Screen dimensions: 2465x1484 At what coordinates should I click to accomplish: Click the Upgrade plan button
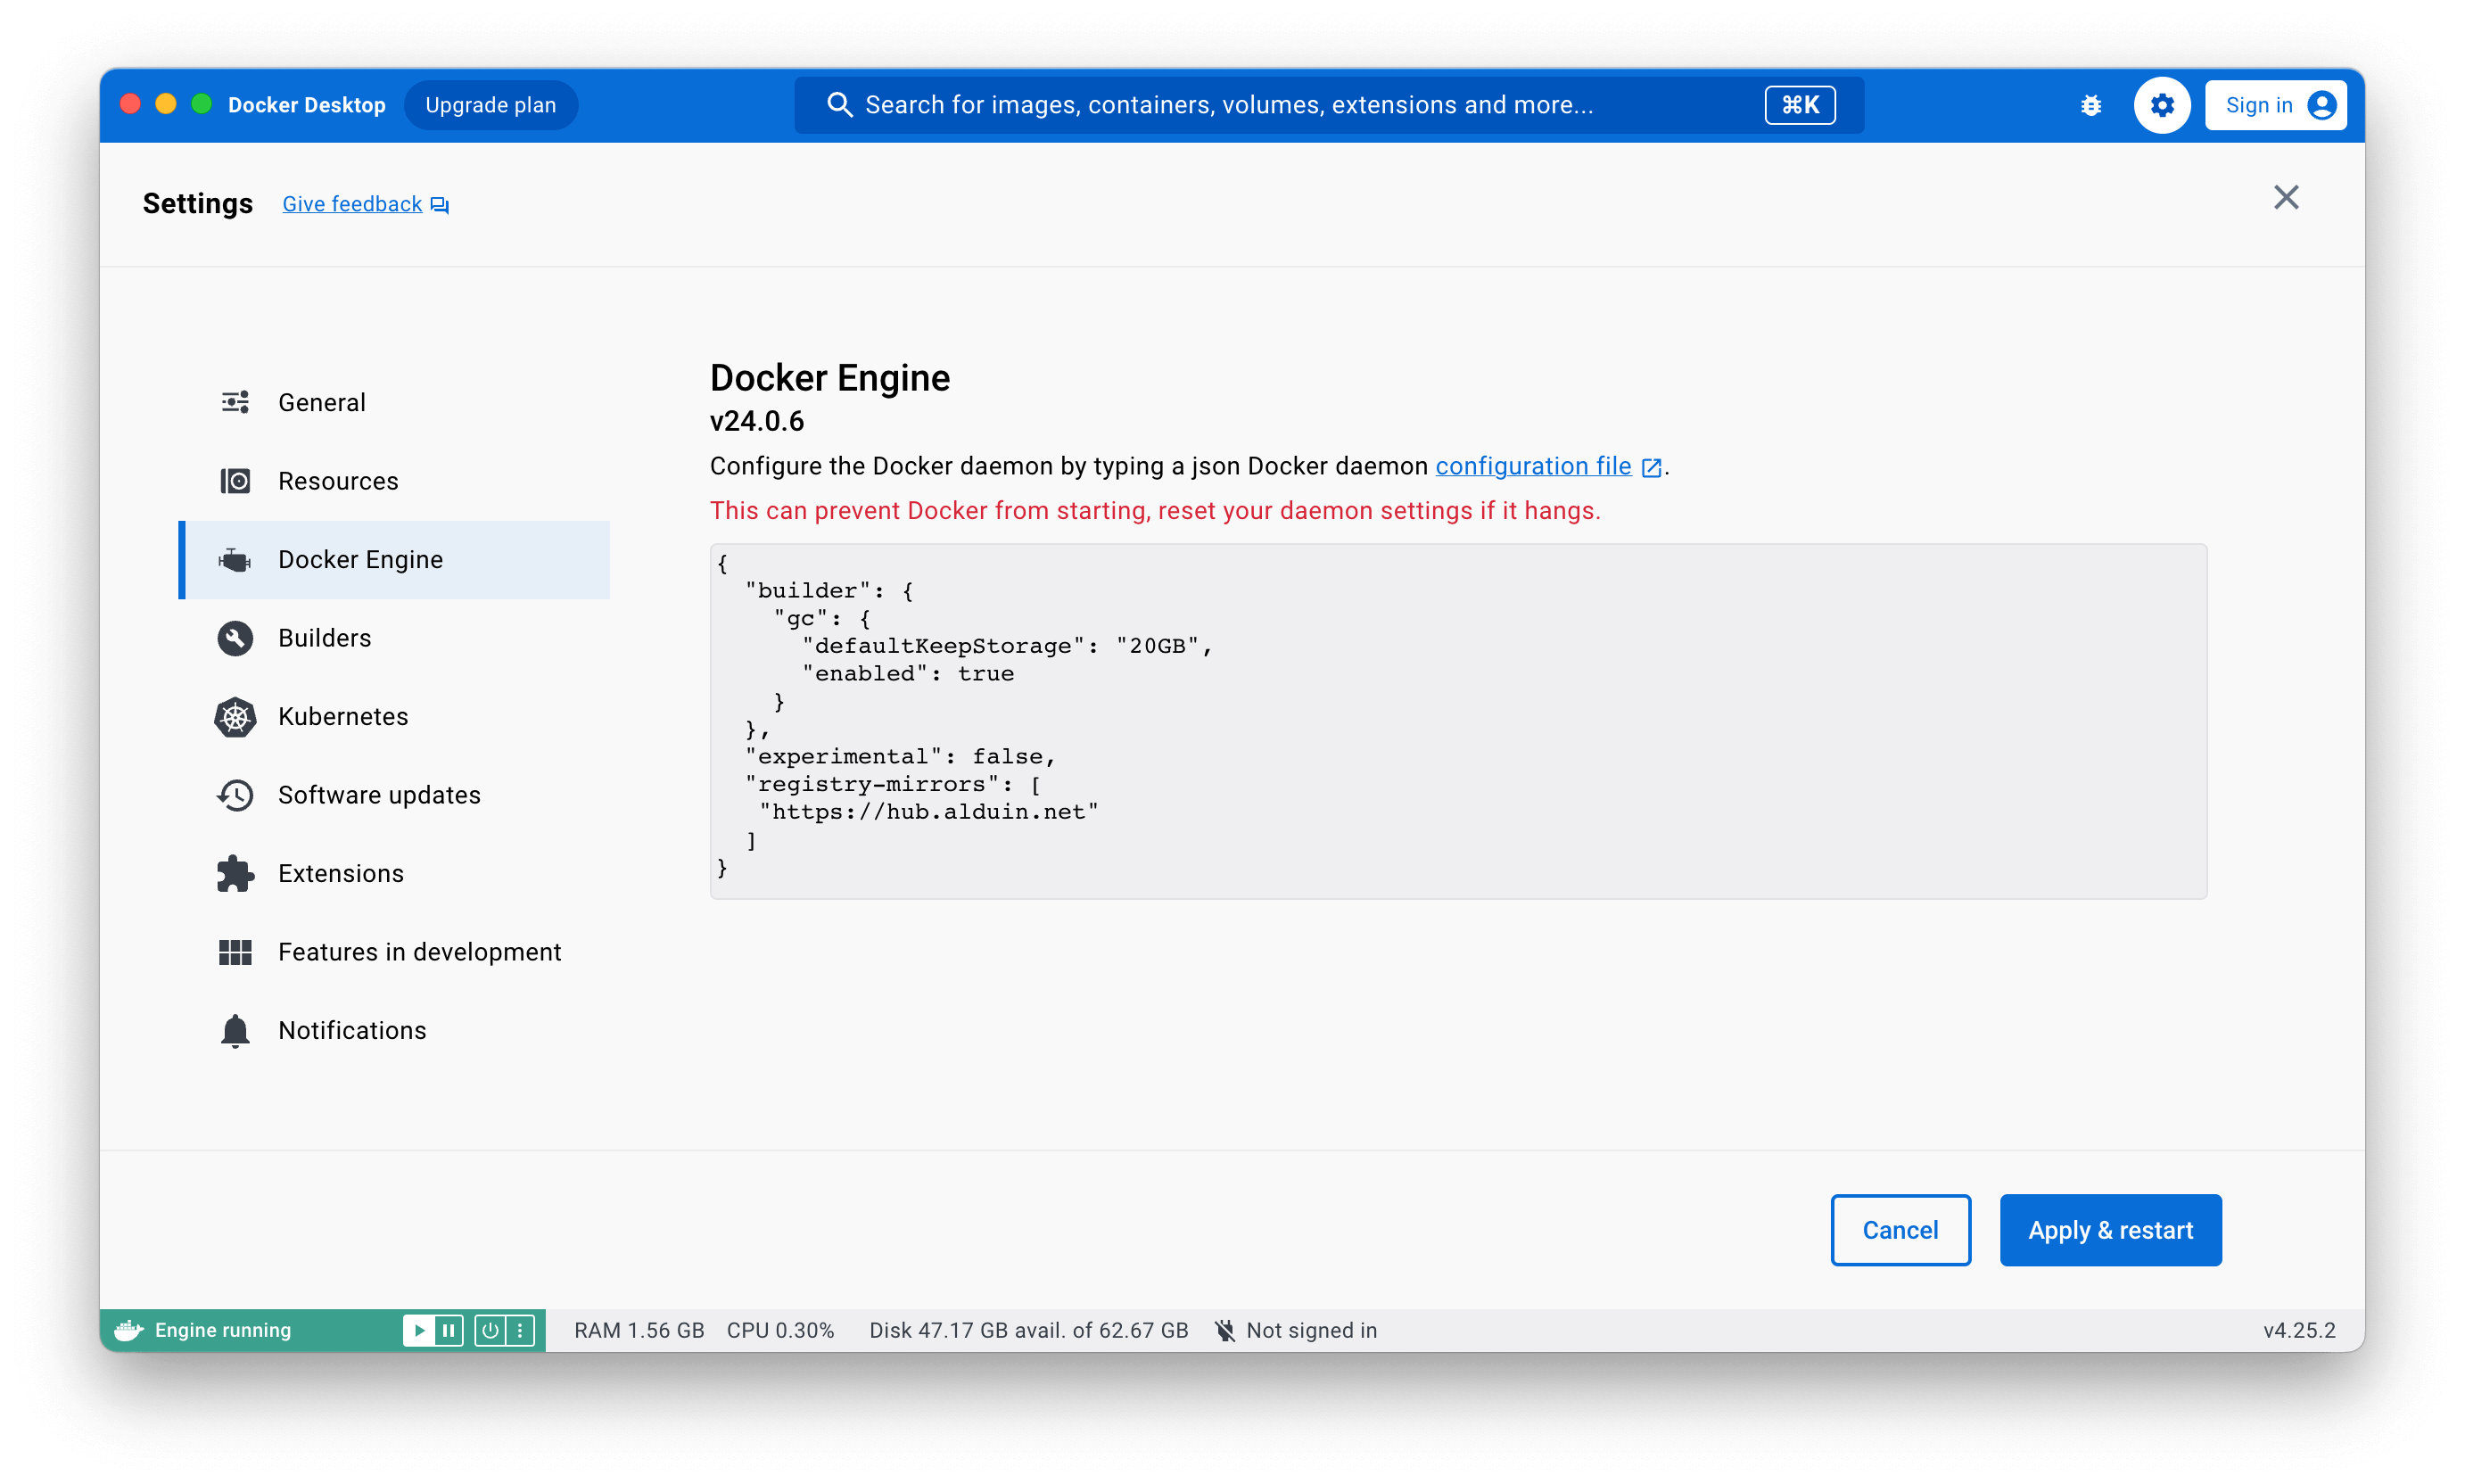pos(490,105)
